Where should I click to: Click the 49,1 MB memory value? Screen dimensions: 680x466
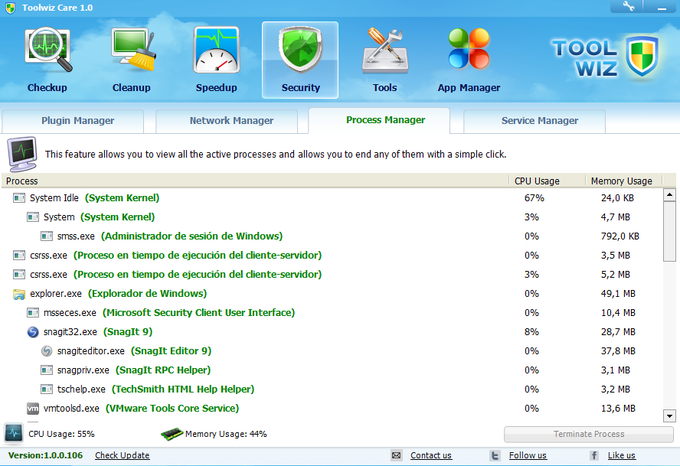tap(618, 294)
